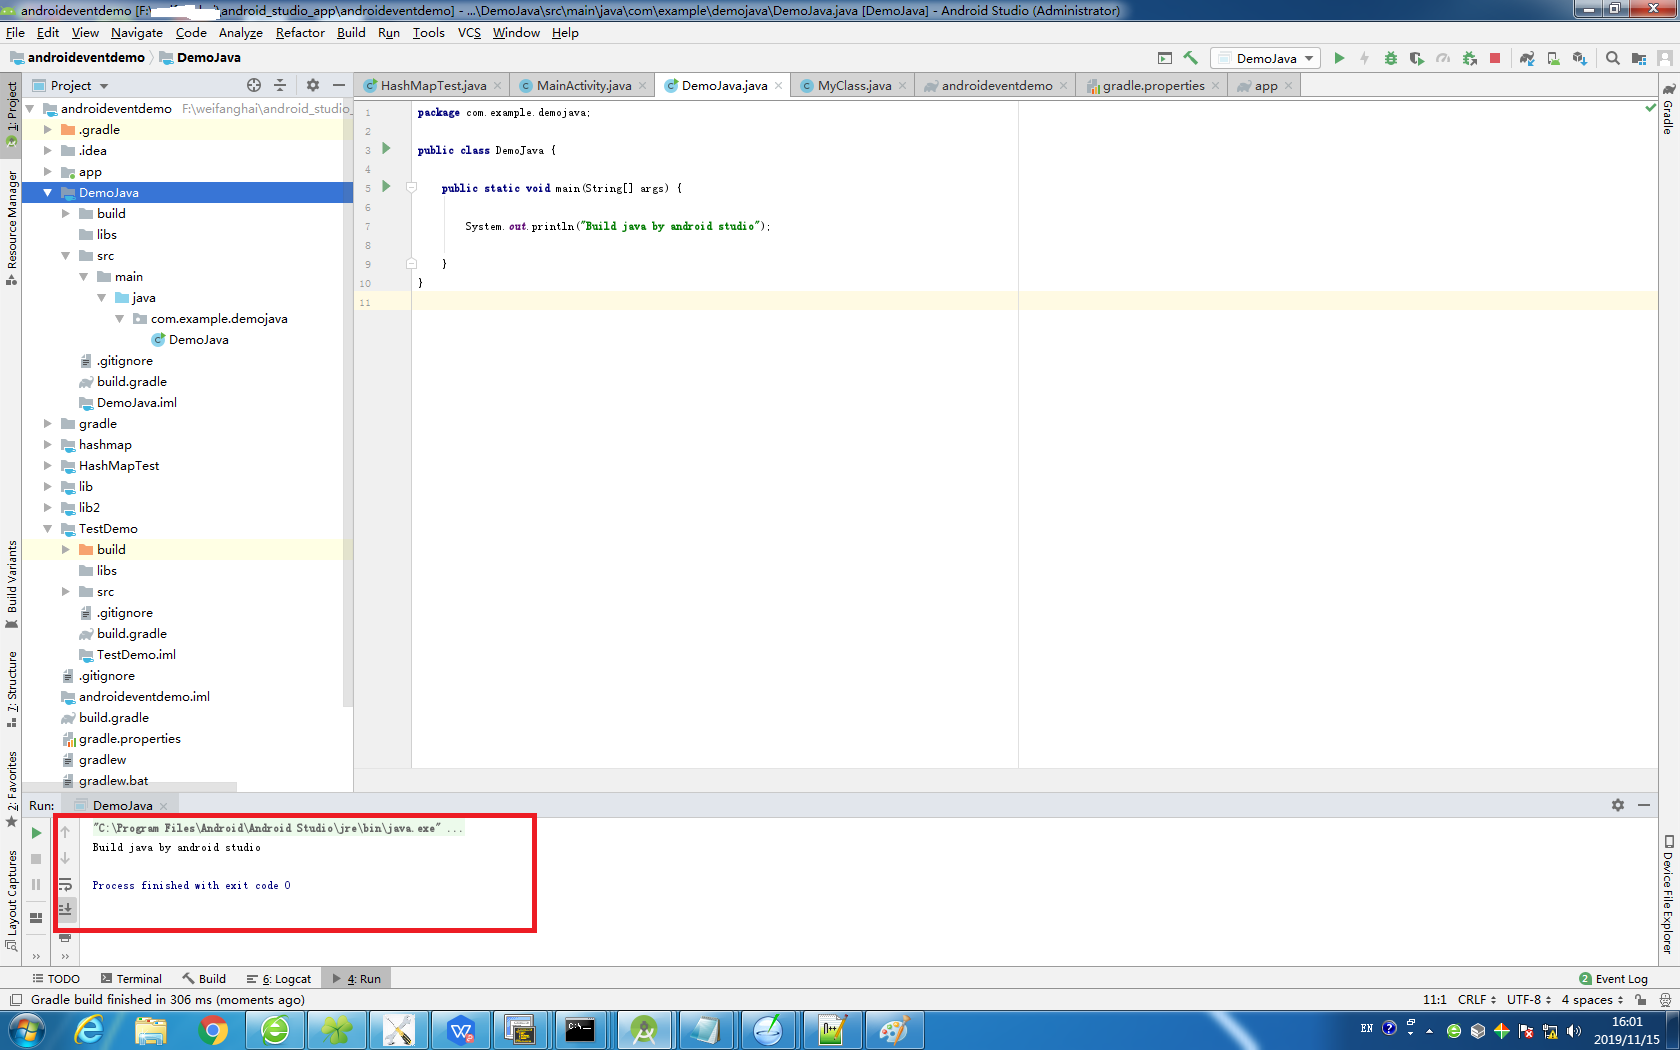Click the Make Project hammer icon
This screenshot has height=1050, width=1680.
click(x=1190, y=58)
